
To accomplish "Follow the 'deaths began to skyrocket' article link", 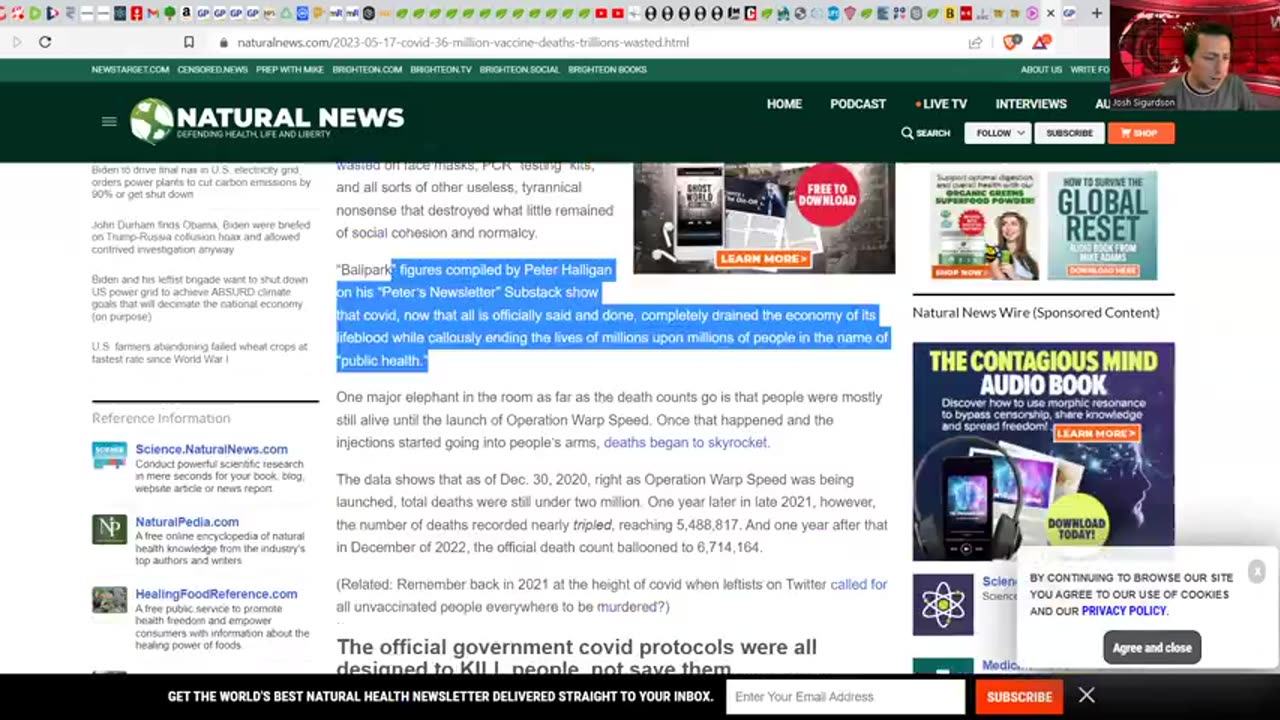I will click(x=685, y=442).
